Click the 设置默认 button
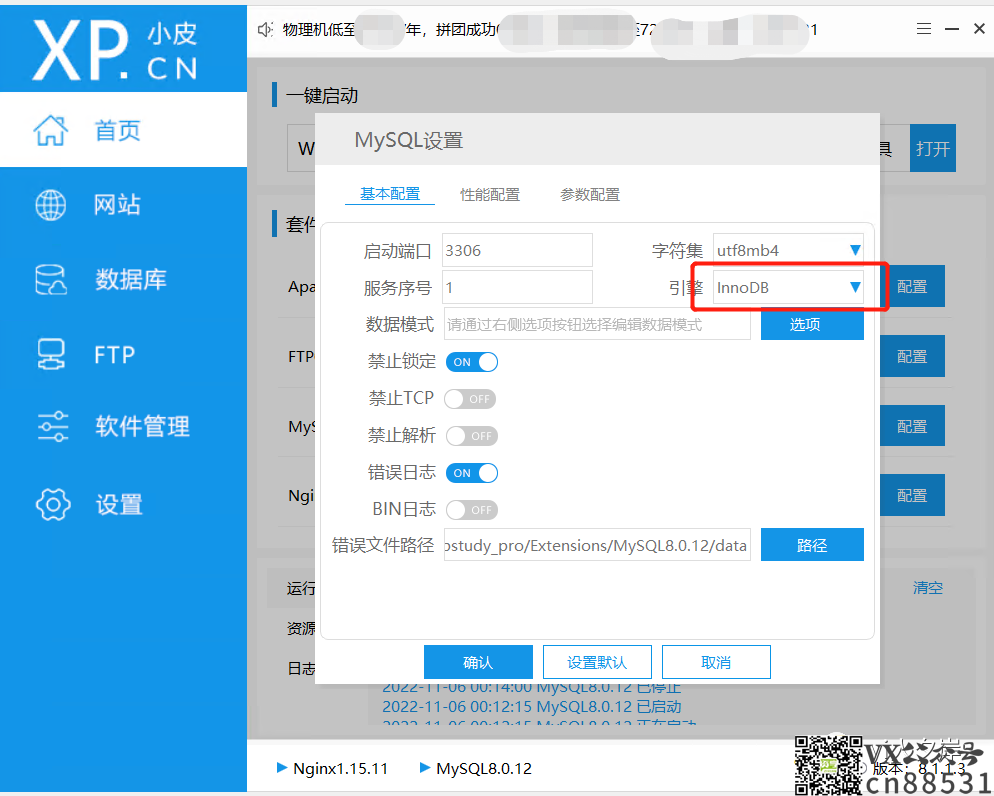The height and width of the screenshot is (796, 994). tap(597, 662)
